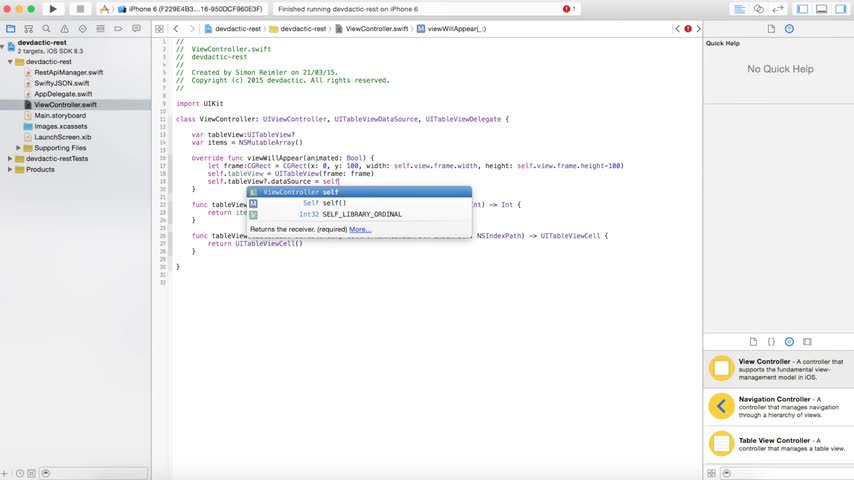Toggle the navigator panel visibility
The width and height of the screenshot is (854, 480).
point(802,9)
